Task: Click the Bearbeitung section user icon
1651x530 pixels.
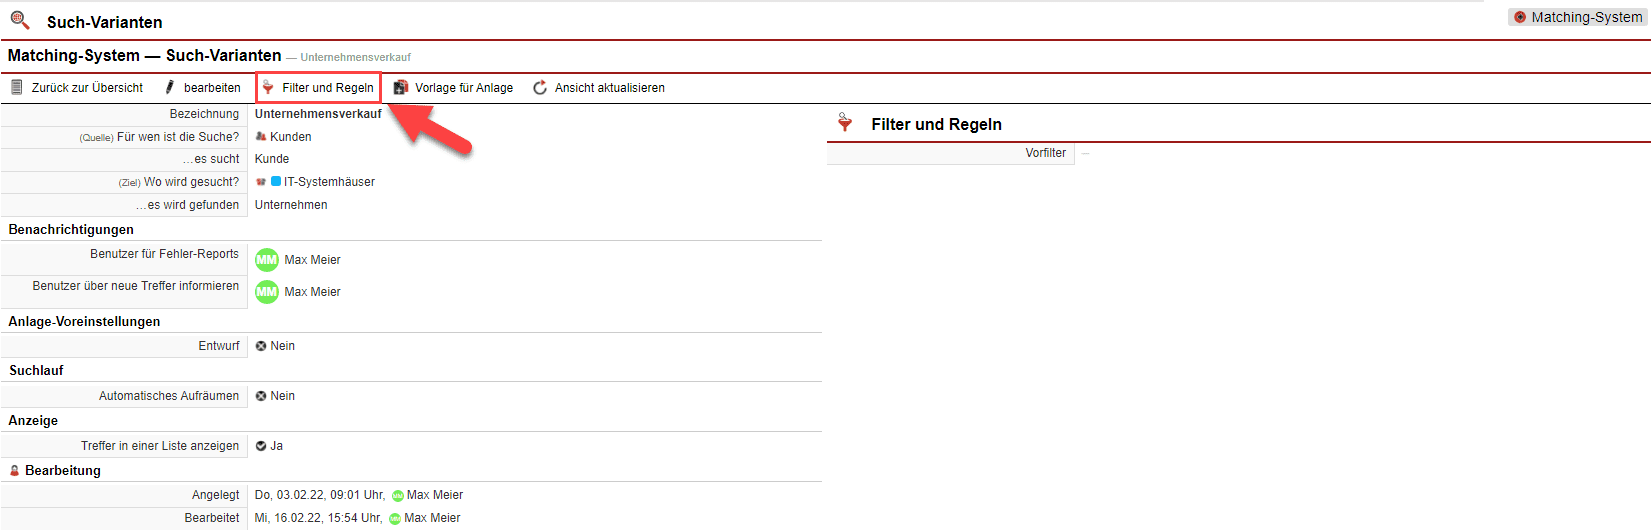Action: tap(15, 471)
